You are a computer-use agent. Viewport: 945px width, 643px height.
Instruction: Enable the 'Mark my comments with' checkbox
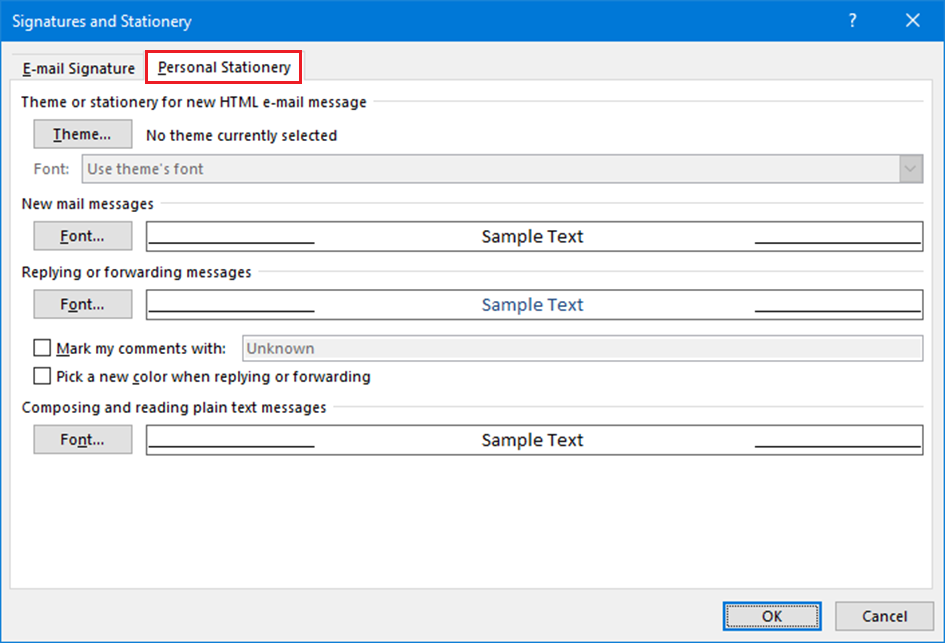click(42, 349)
